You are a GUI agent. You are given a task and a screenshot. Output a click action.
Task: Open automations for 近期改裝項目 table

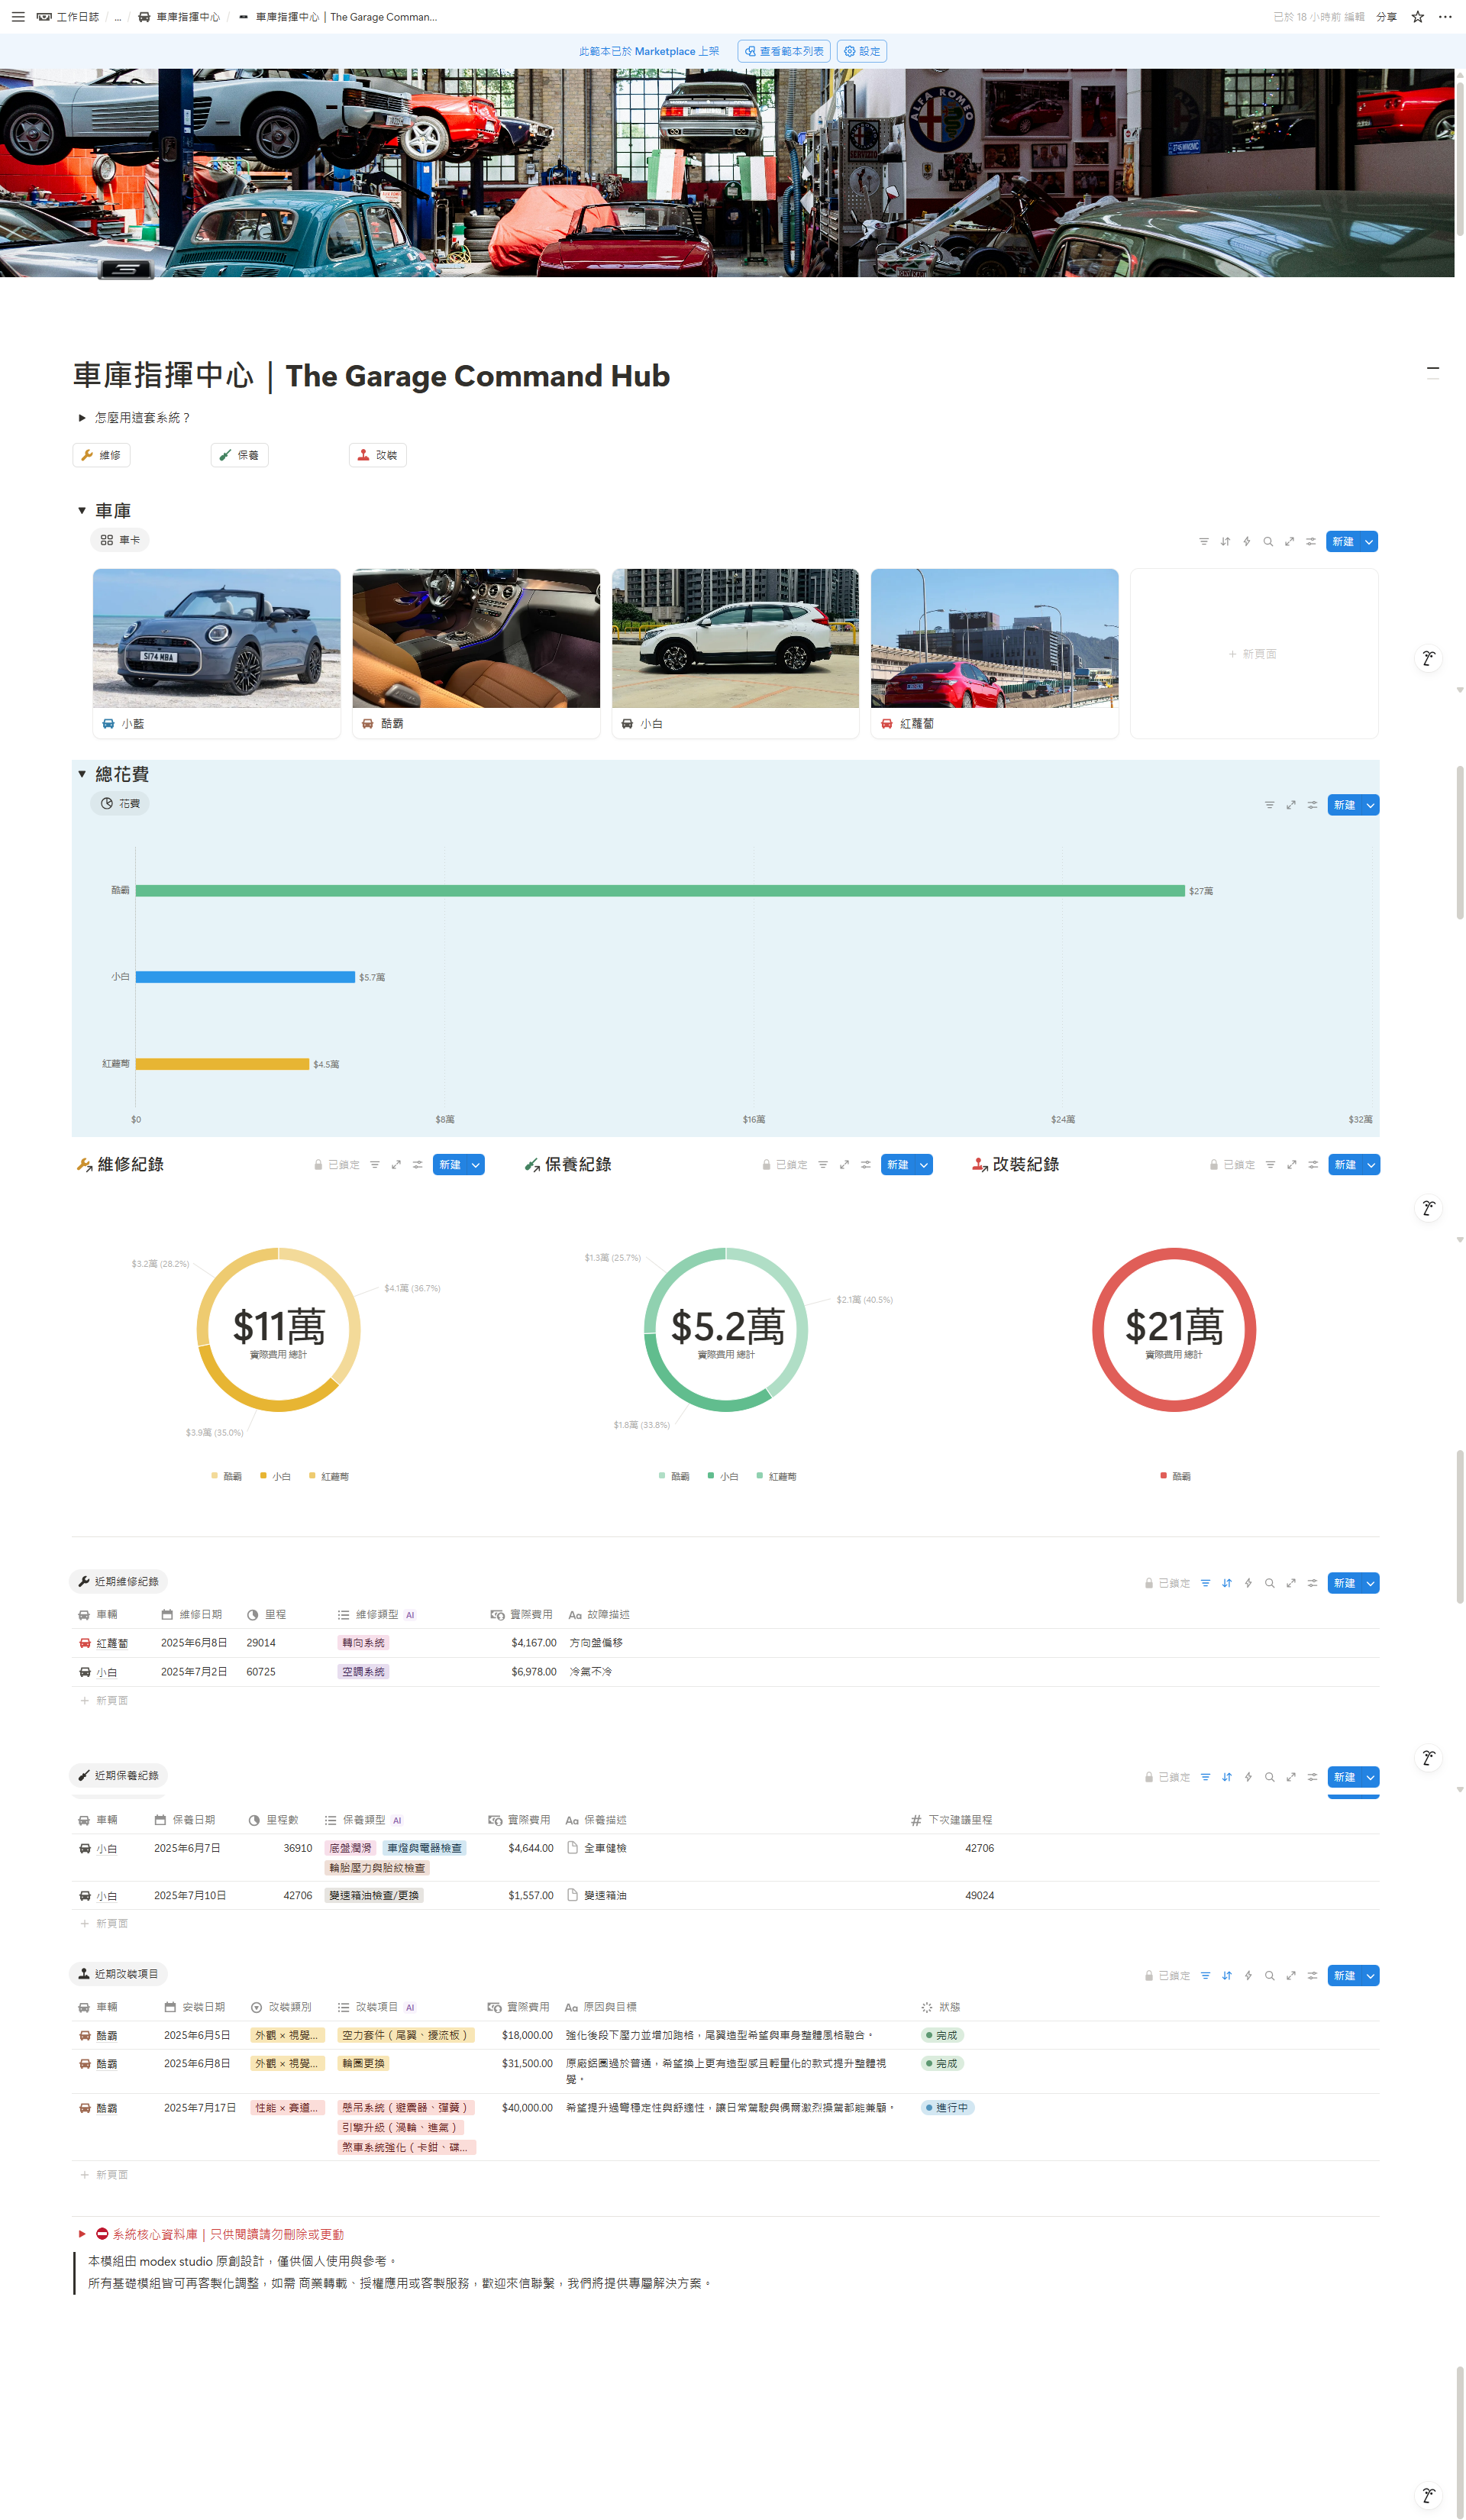(1248, 1976)
